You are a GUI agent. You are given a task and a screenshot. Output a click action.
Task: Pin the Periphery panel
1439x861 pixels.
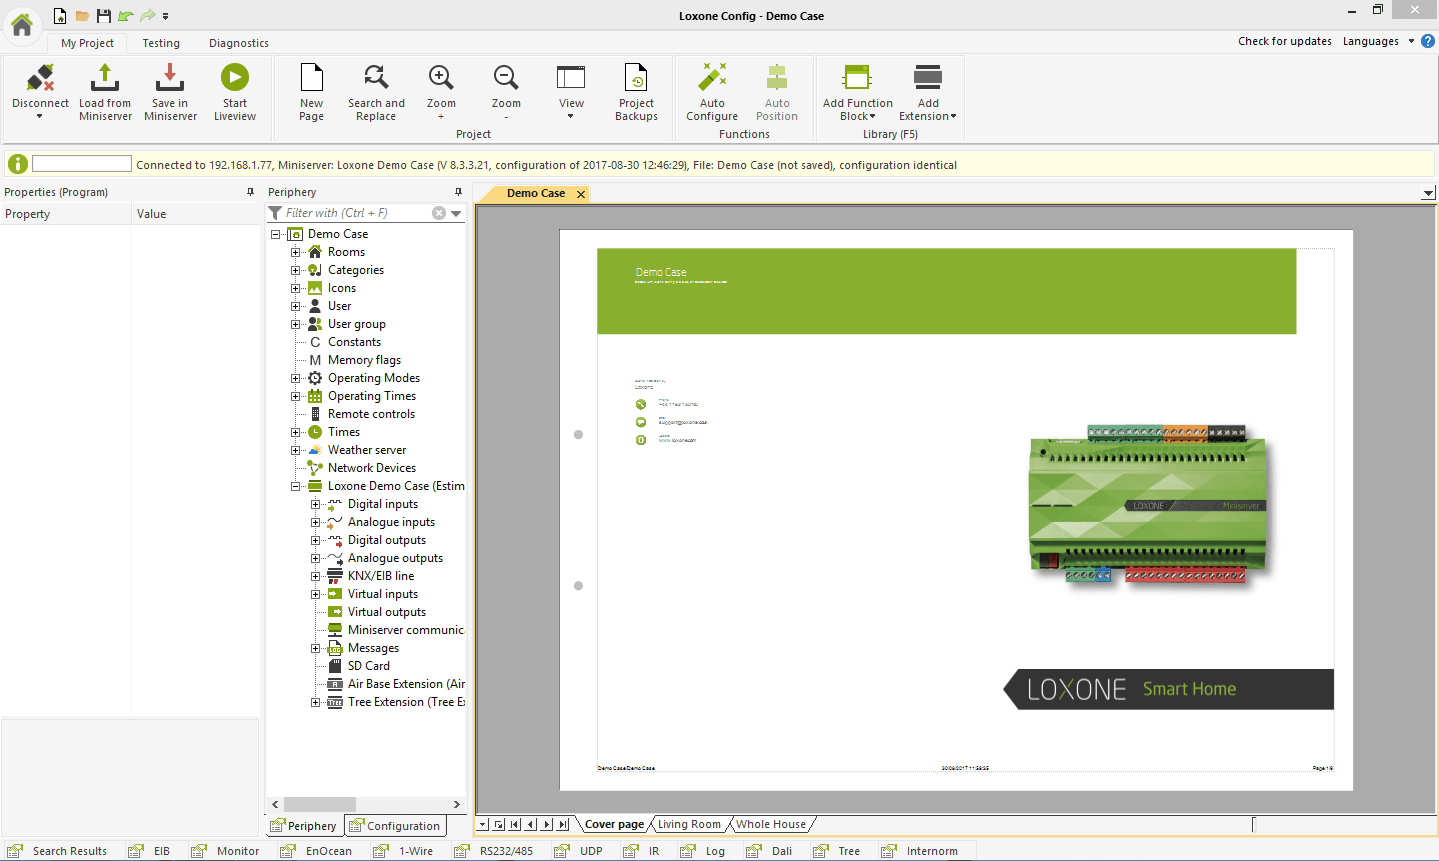[x=458, y=192]
